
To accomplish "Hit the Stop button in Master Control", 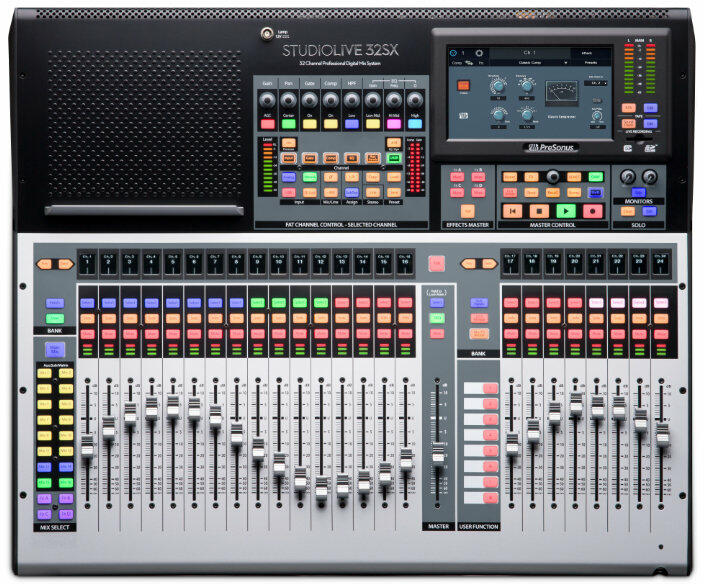I will (x=539, y=211).
